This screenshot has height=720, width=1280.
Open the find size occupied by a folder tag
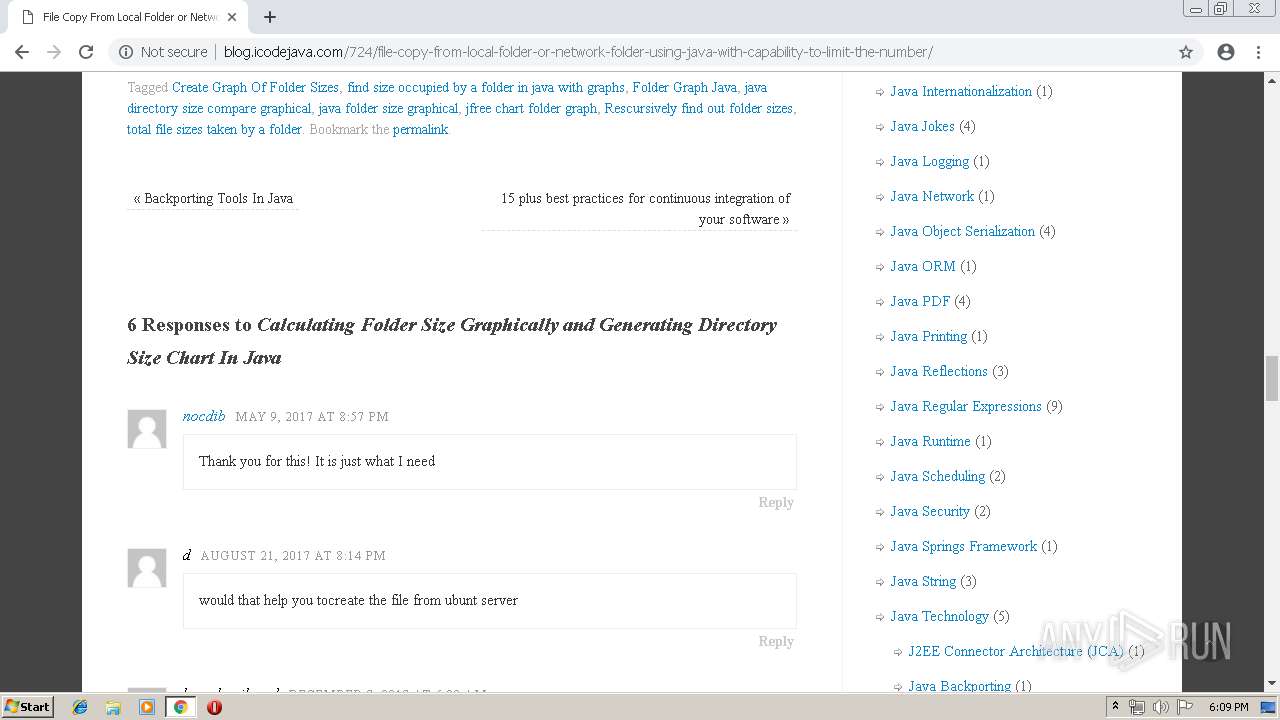tap(486, 88)
